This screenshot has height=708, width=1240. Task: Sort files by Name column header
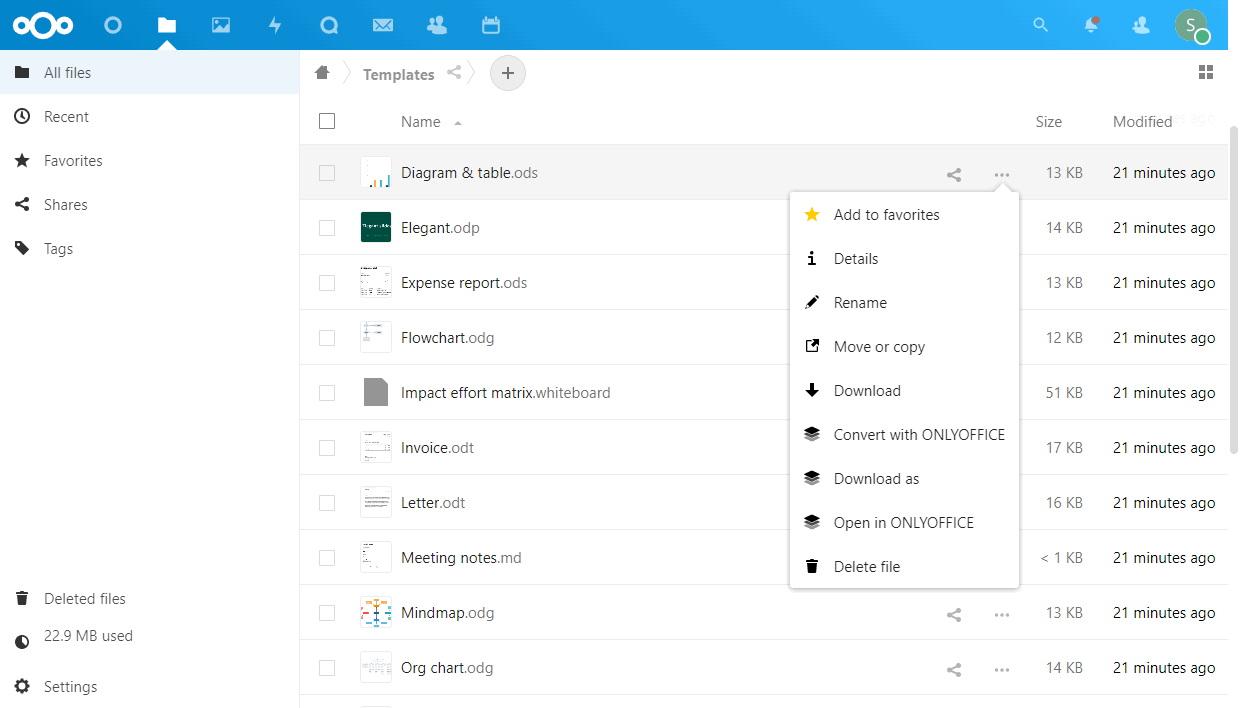click(x=421, y=122)
